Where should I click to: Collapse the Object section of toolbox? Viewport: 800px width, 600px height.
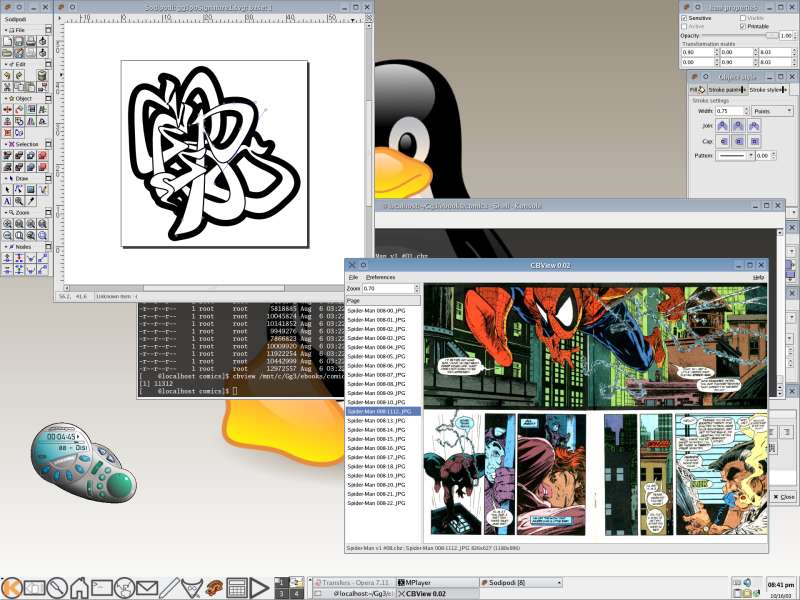click(6, 98)
